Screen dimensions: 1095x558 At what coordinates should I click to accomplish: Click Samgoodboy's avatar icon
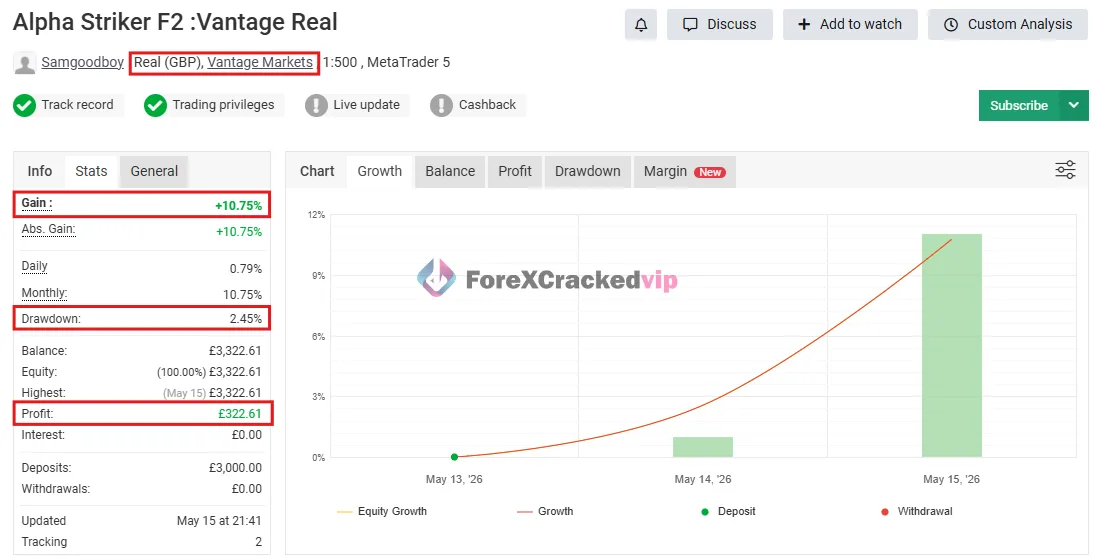(24, 63)
